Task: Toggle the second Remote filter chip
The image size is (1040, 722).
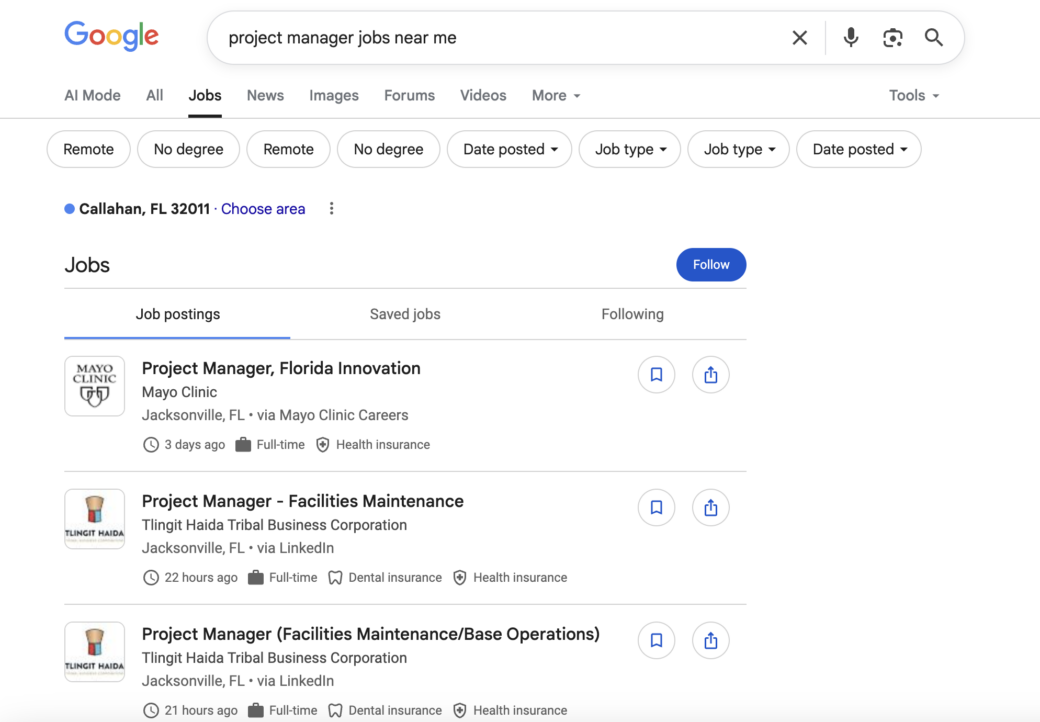Action: click(x=289, y=149)
